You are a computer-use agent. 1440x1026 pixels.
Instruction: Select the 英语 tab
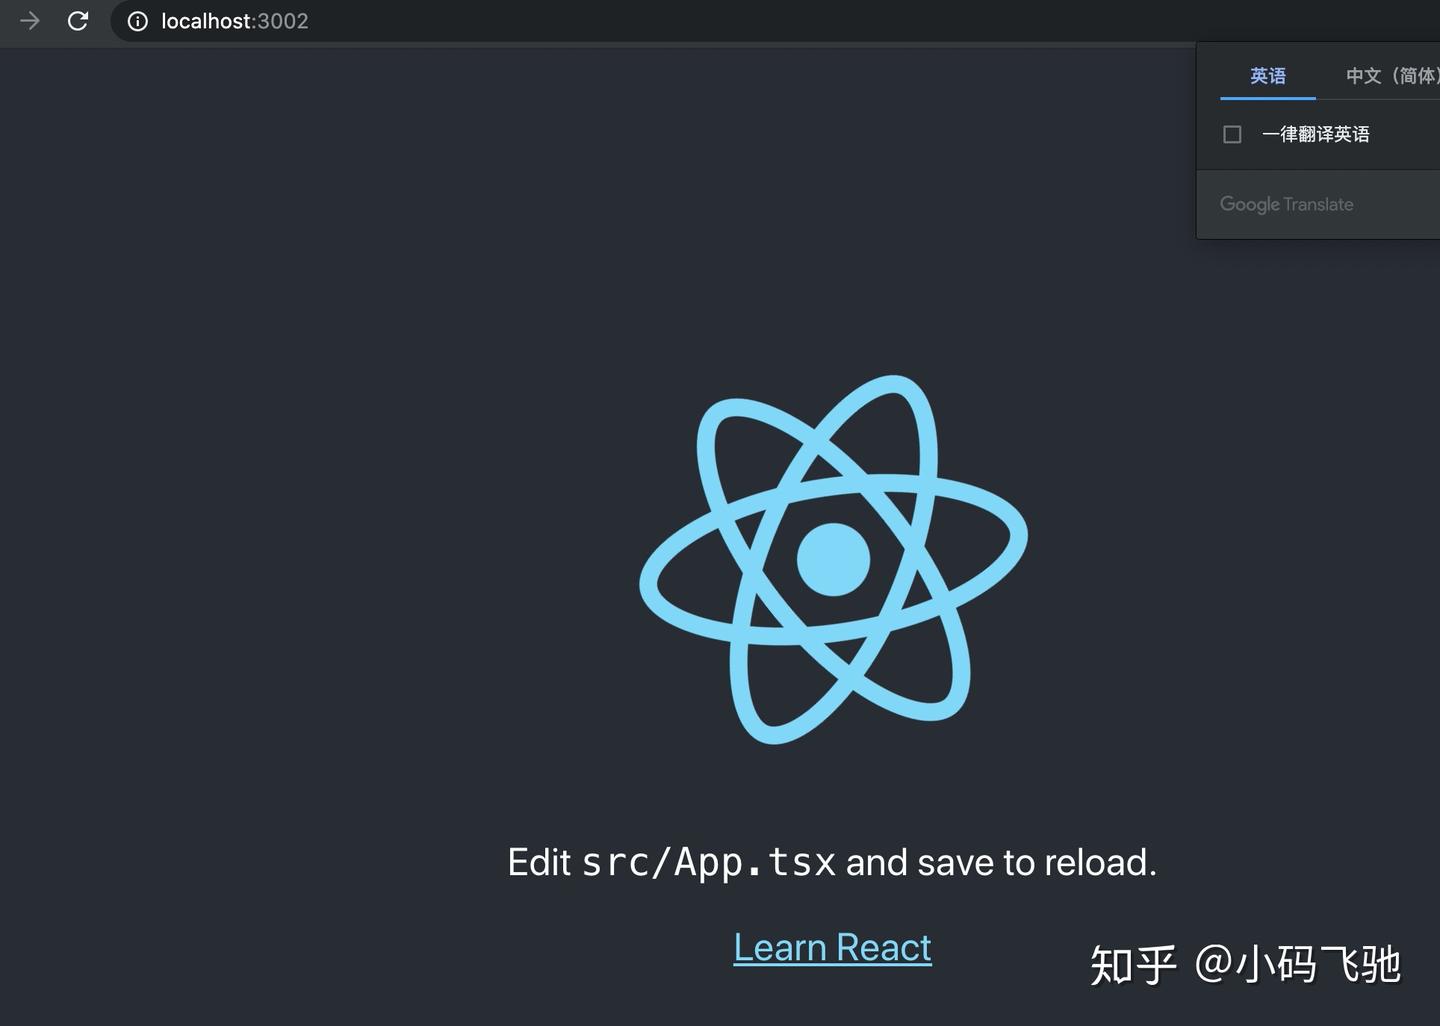(1266, 75)
